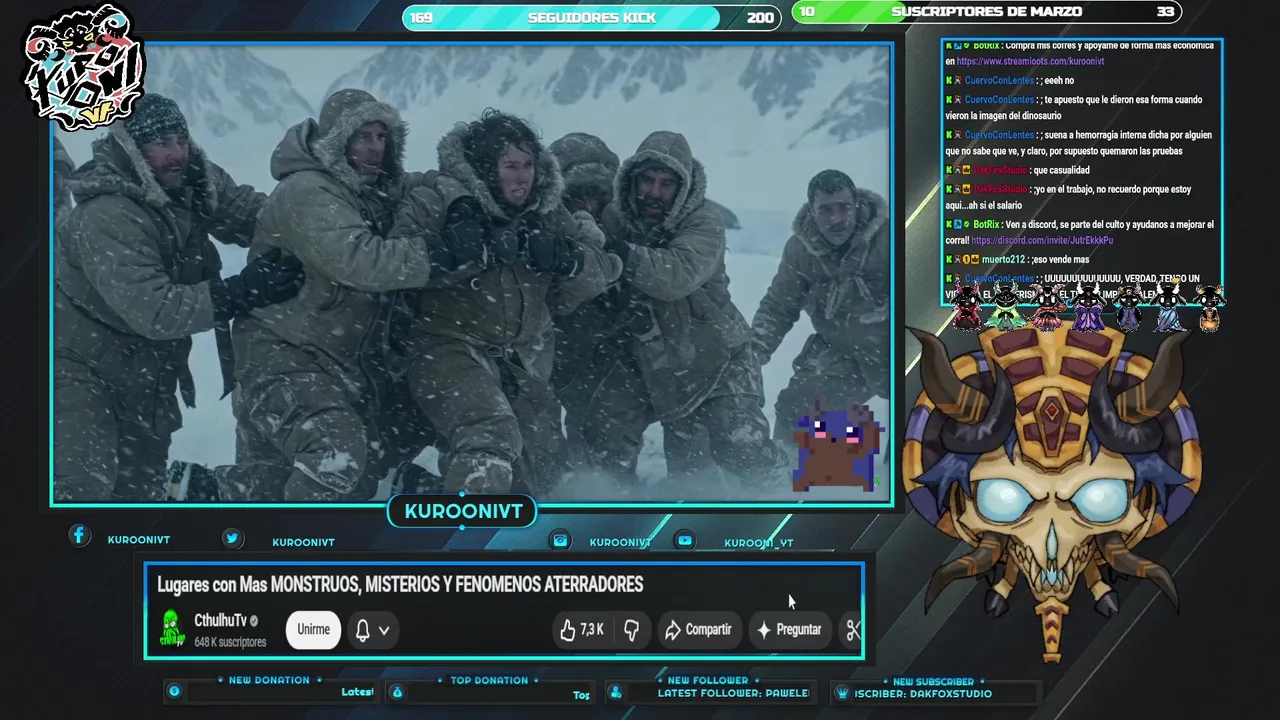Viewport: 1280px width, 720px height.
Task: Click the New Follower person icon
Action: 616,692
